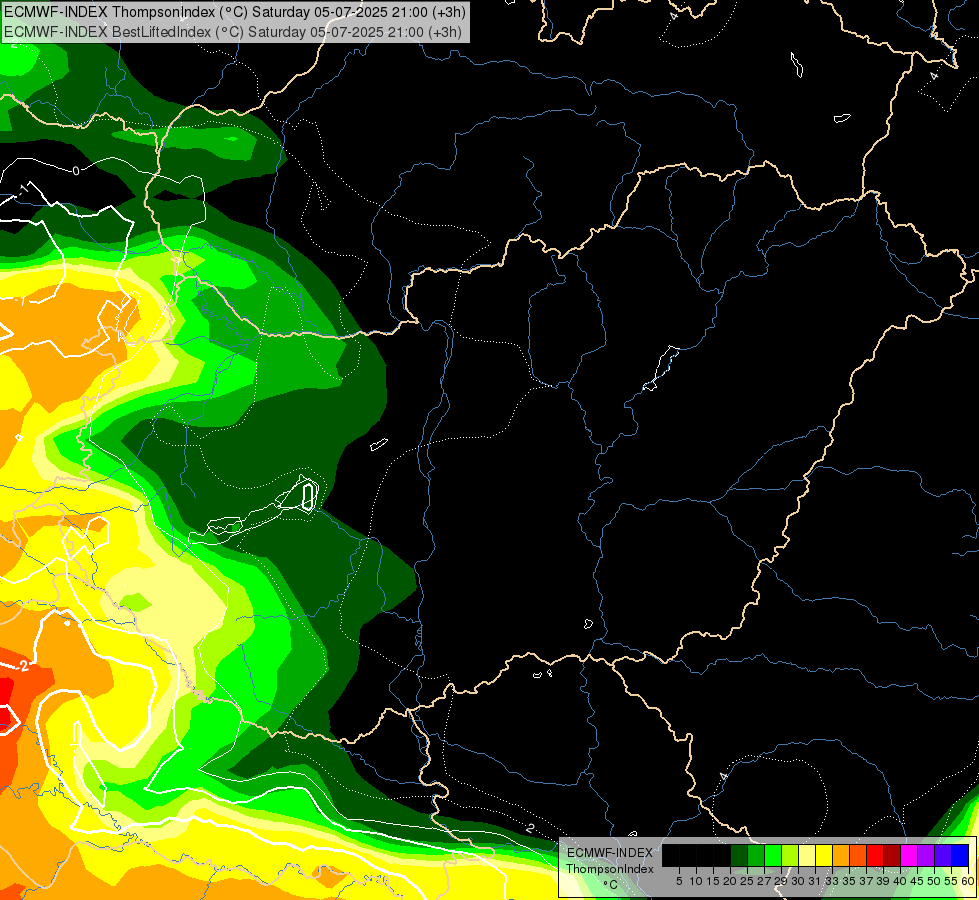The image size is (979, 900).
Task: Select the orange-red 35-37 legend swatch
Action: pos(858,855)
